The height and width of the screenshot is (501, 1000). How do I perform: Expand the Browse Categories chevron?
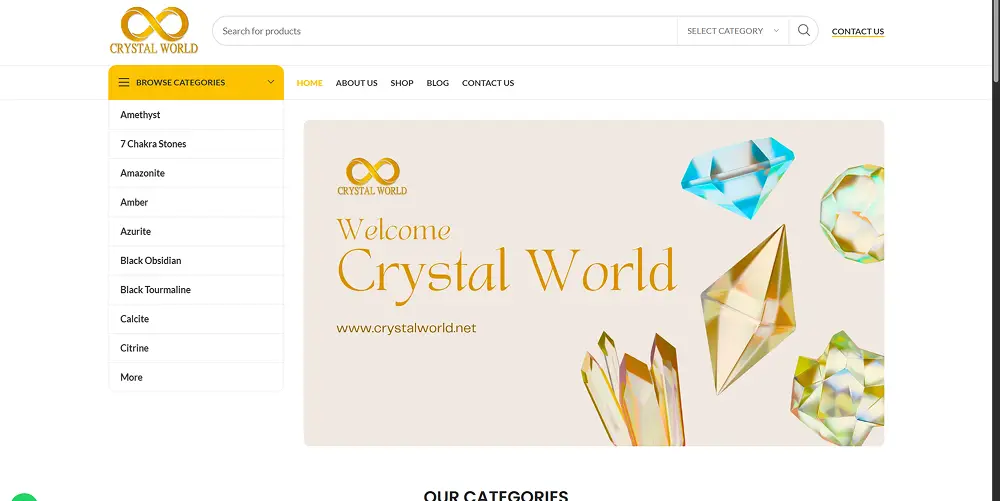pyautogui.click(x=270, y=82)
